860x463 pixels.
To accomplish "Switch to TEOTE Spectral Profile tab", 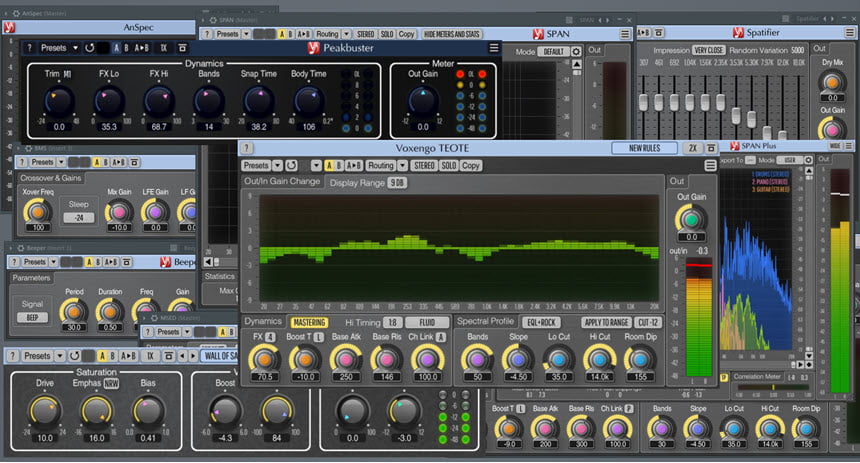I will [485, 322].
